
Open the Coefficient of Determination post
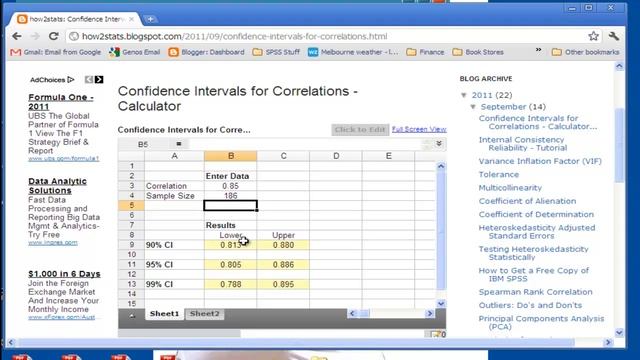click(x=536, y=214)
